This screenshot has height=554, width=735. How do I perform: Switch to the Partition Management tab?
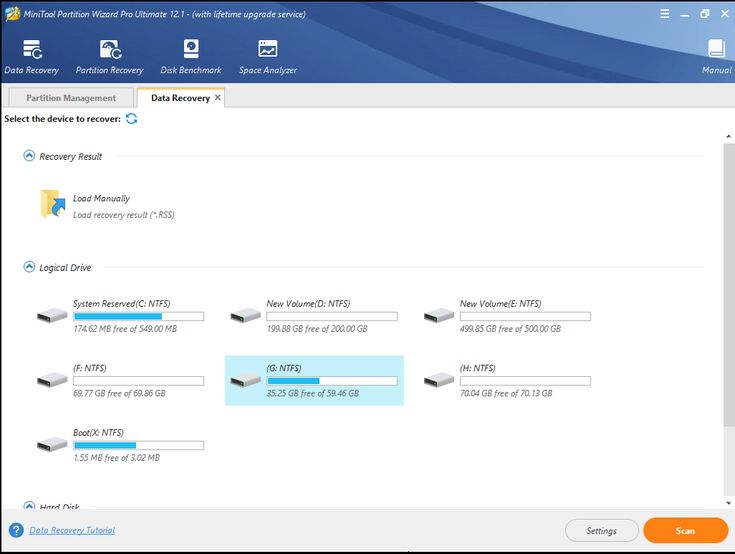pos(71,98)
